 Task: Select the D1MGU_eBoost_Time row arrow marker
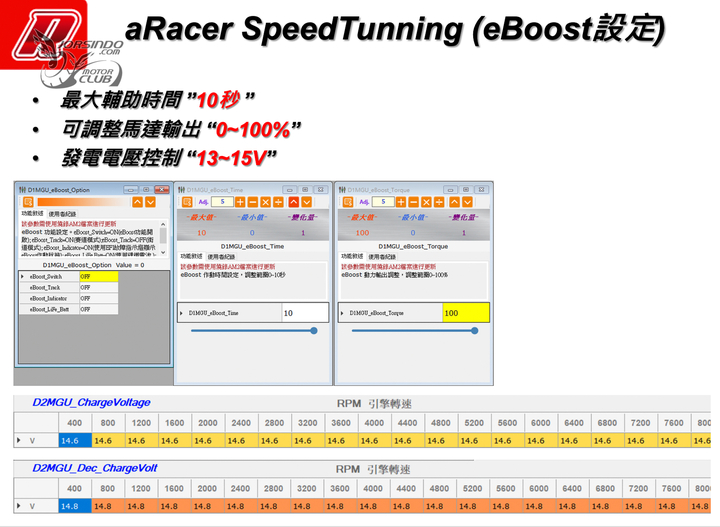coord(181,313)
